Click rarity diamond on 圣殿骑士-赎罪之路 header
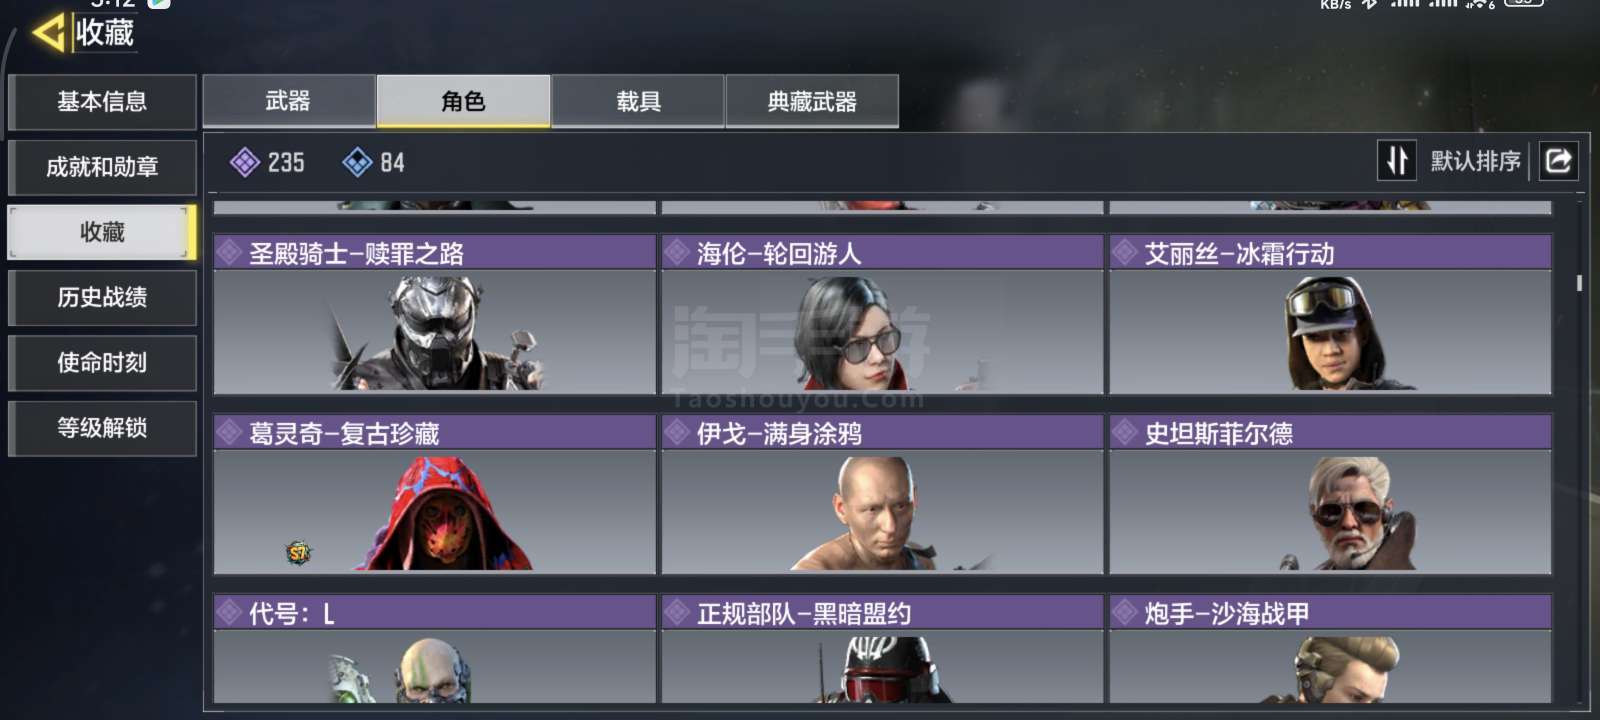 point(230,253)
